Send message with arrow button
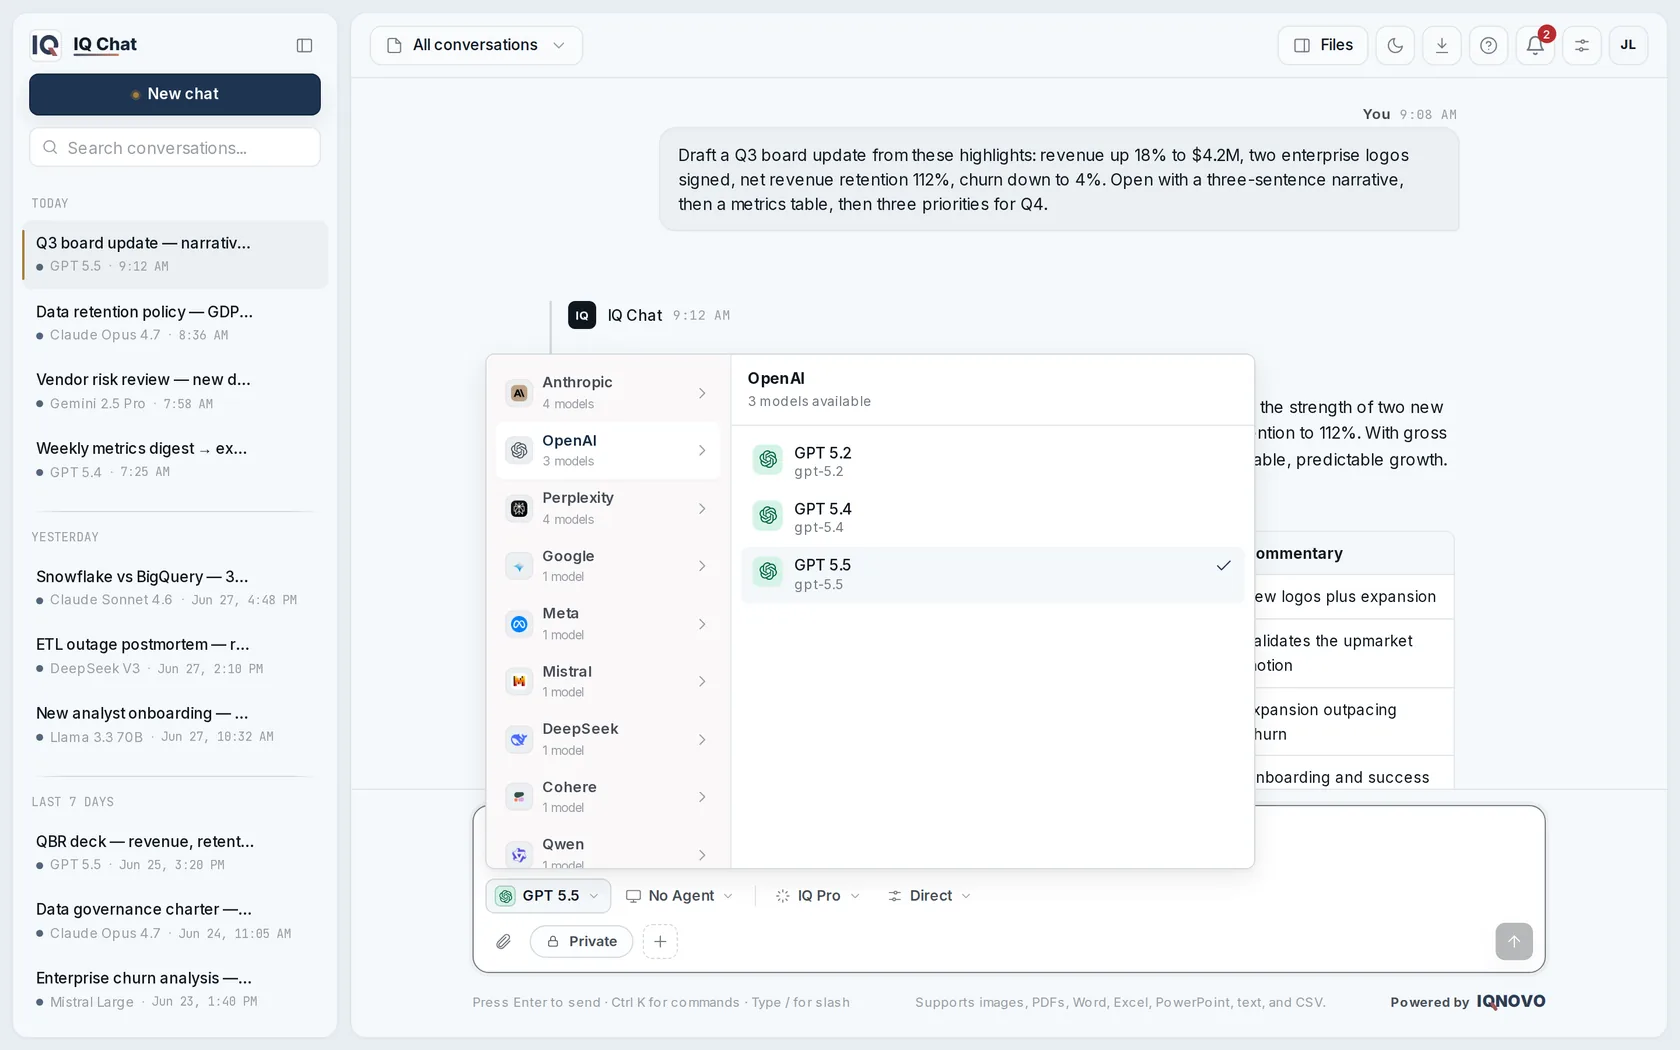The image size is (1680, 1050). point(1514,941)
